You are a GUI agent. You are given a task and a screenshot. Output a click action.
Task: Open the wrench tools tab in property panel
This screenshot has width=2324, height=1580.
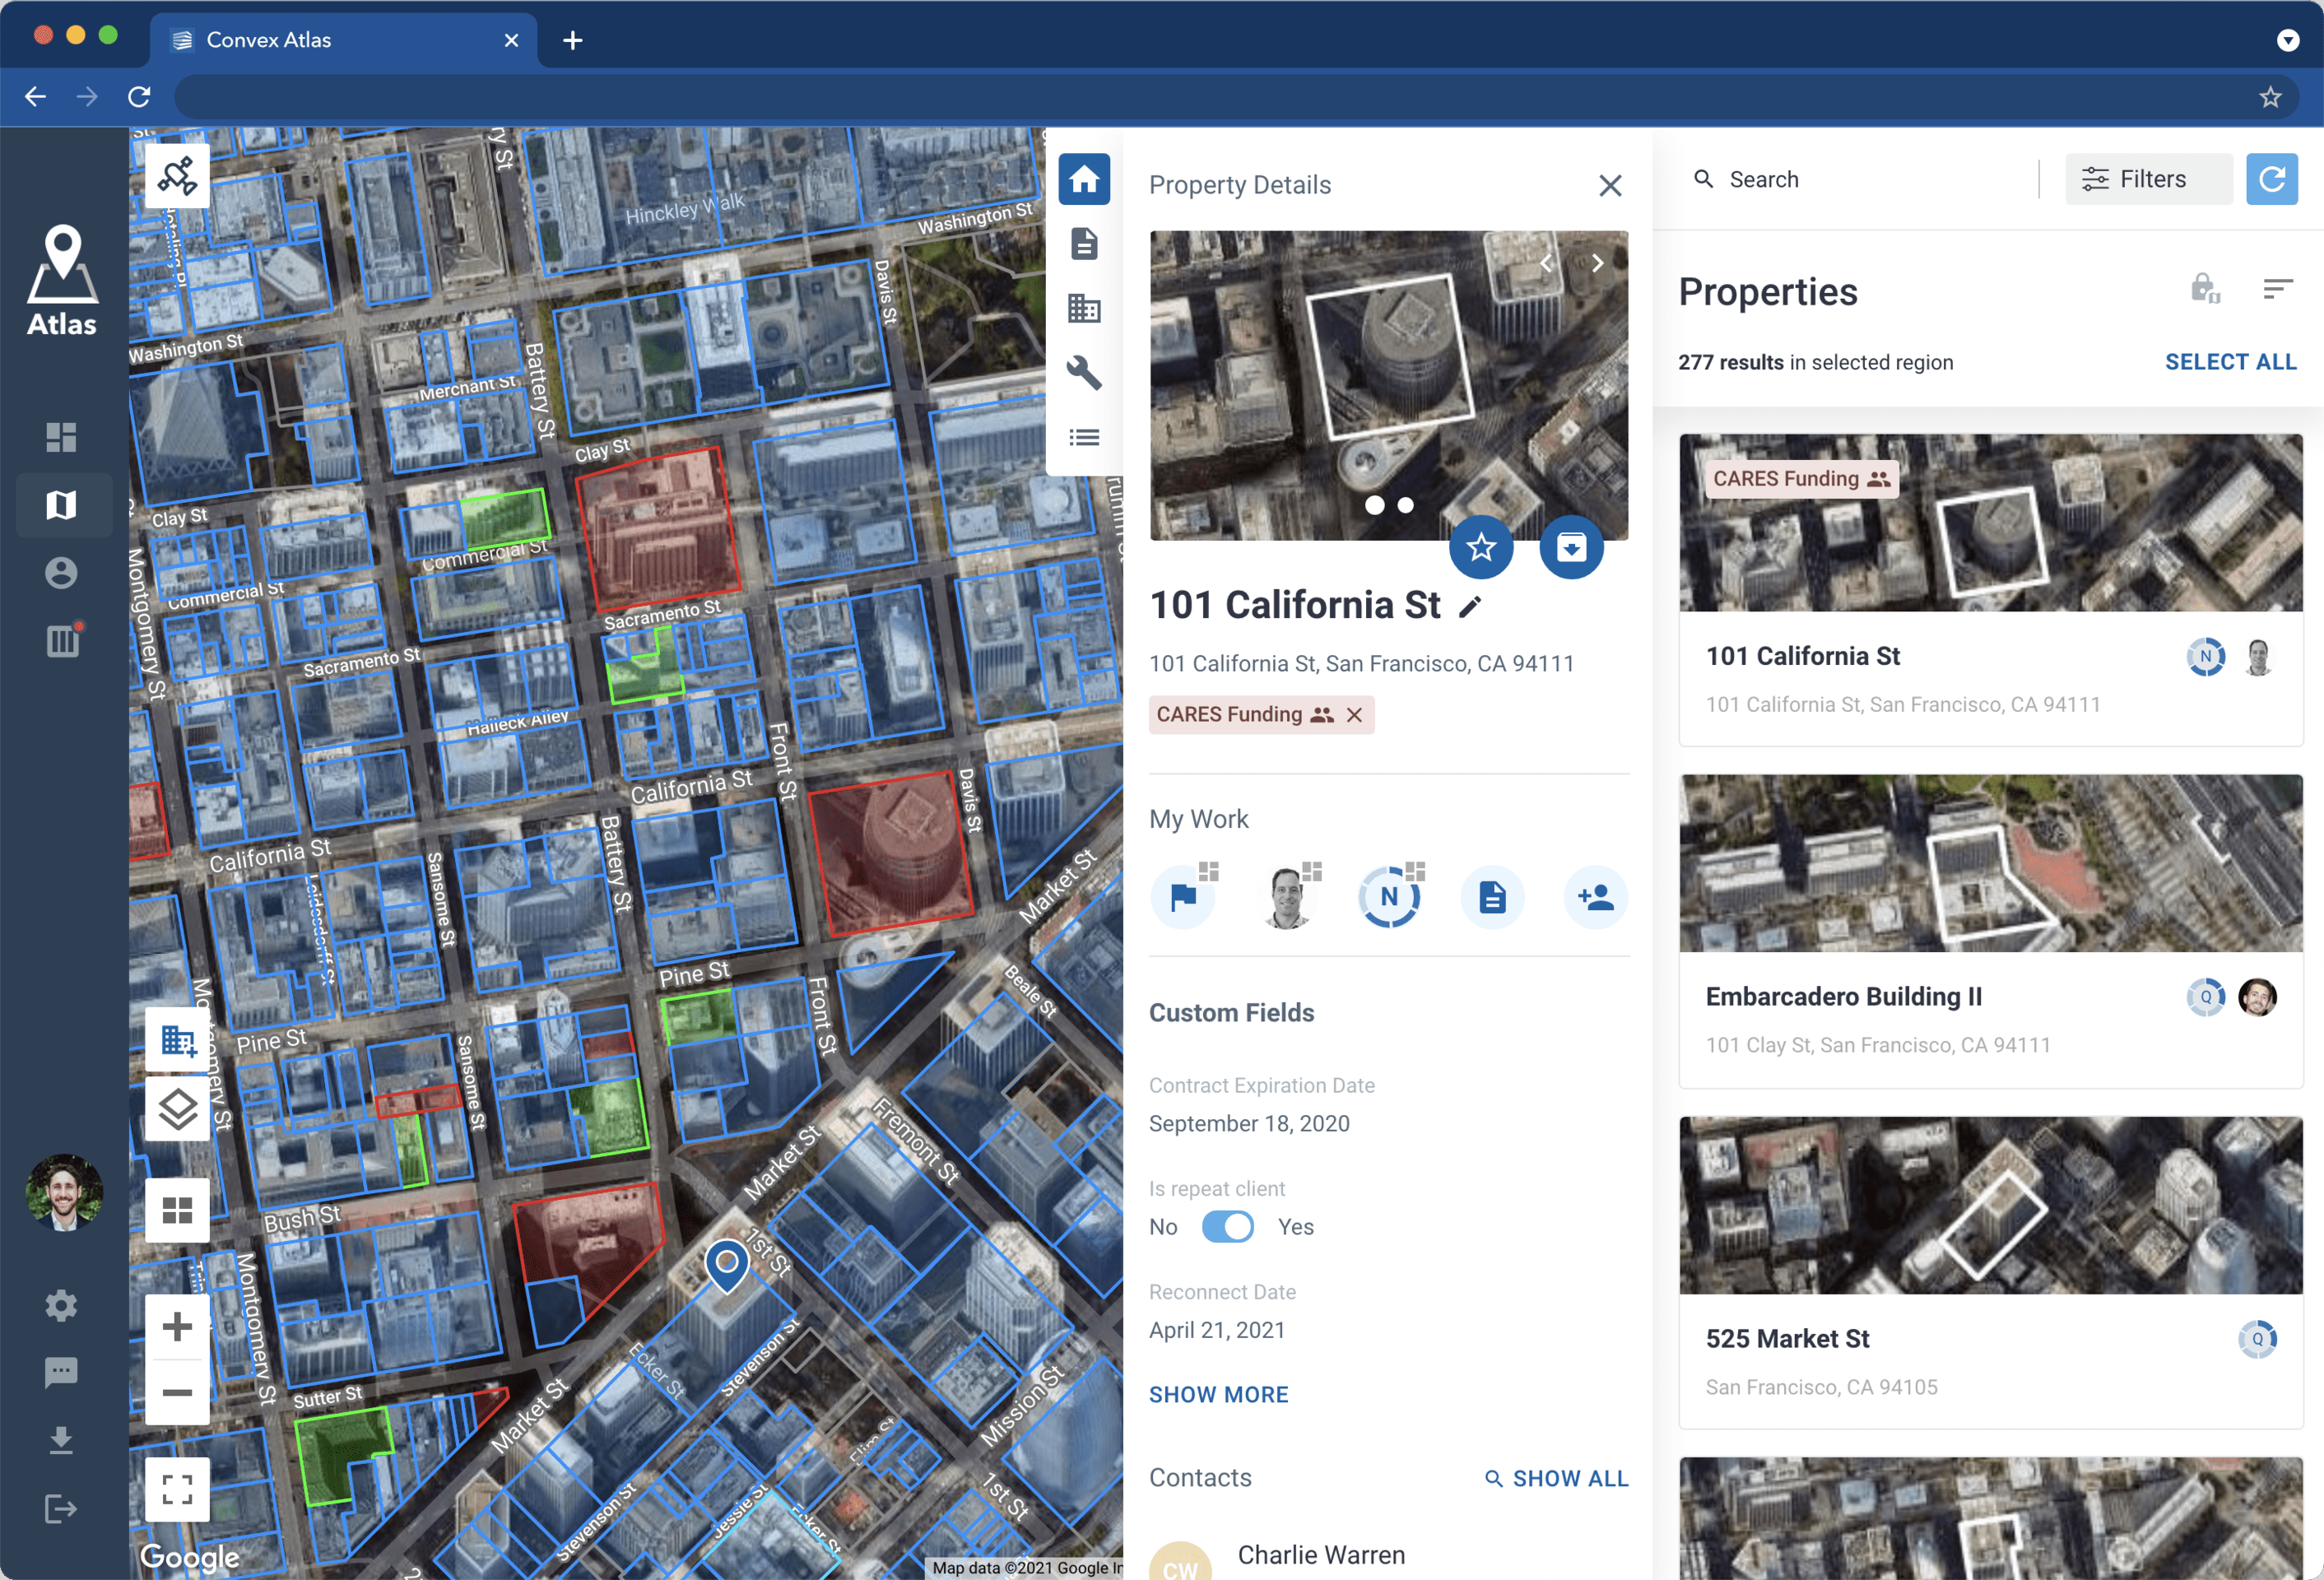1084,373
